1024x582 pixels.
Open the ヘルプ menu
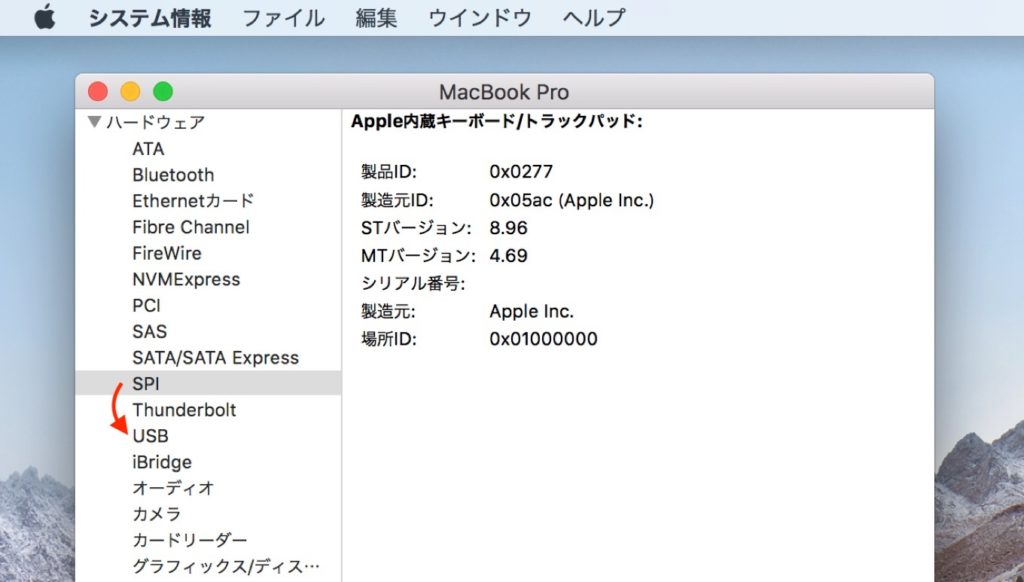(592, 16)
